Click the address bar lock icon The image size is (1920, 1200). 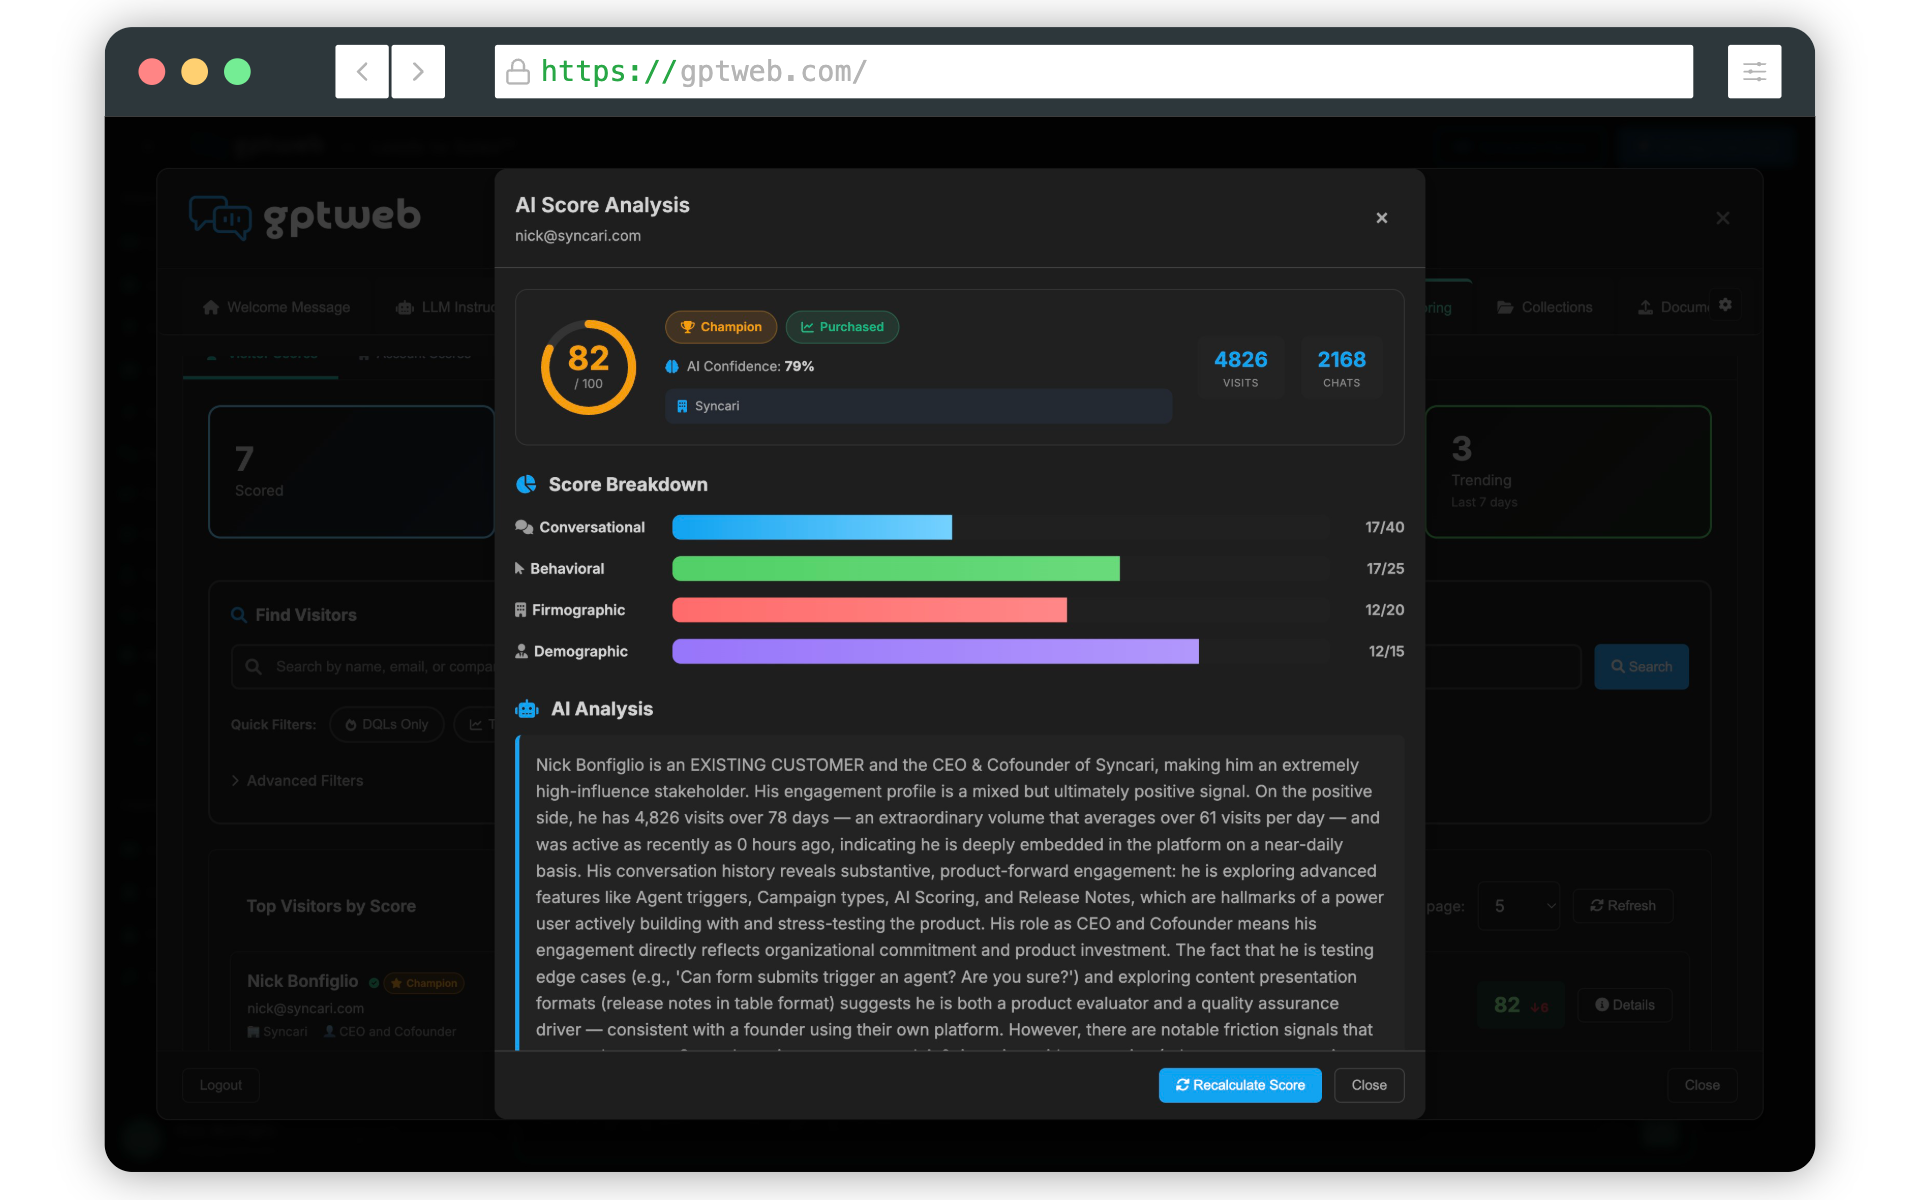click(x=518, y=72)
